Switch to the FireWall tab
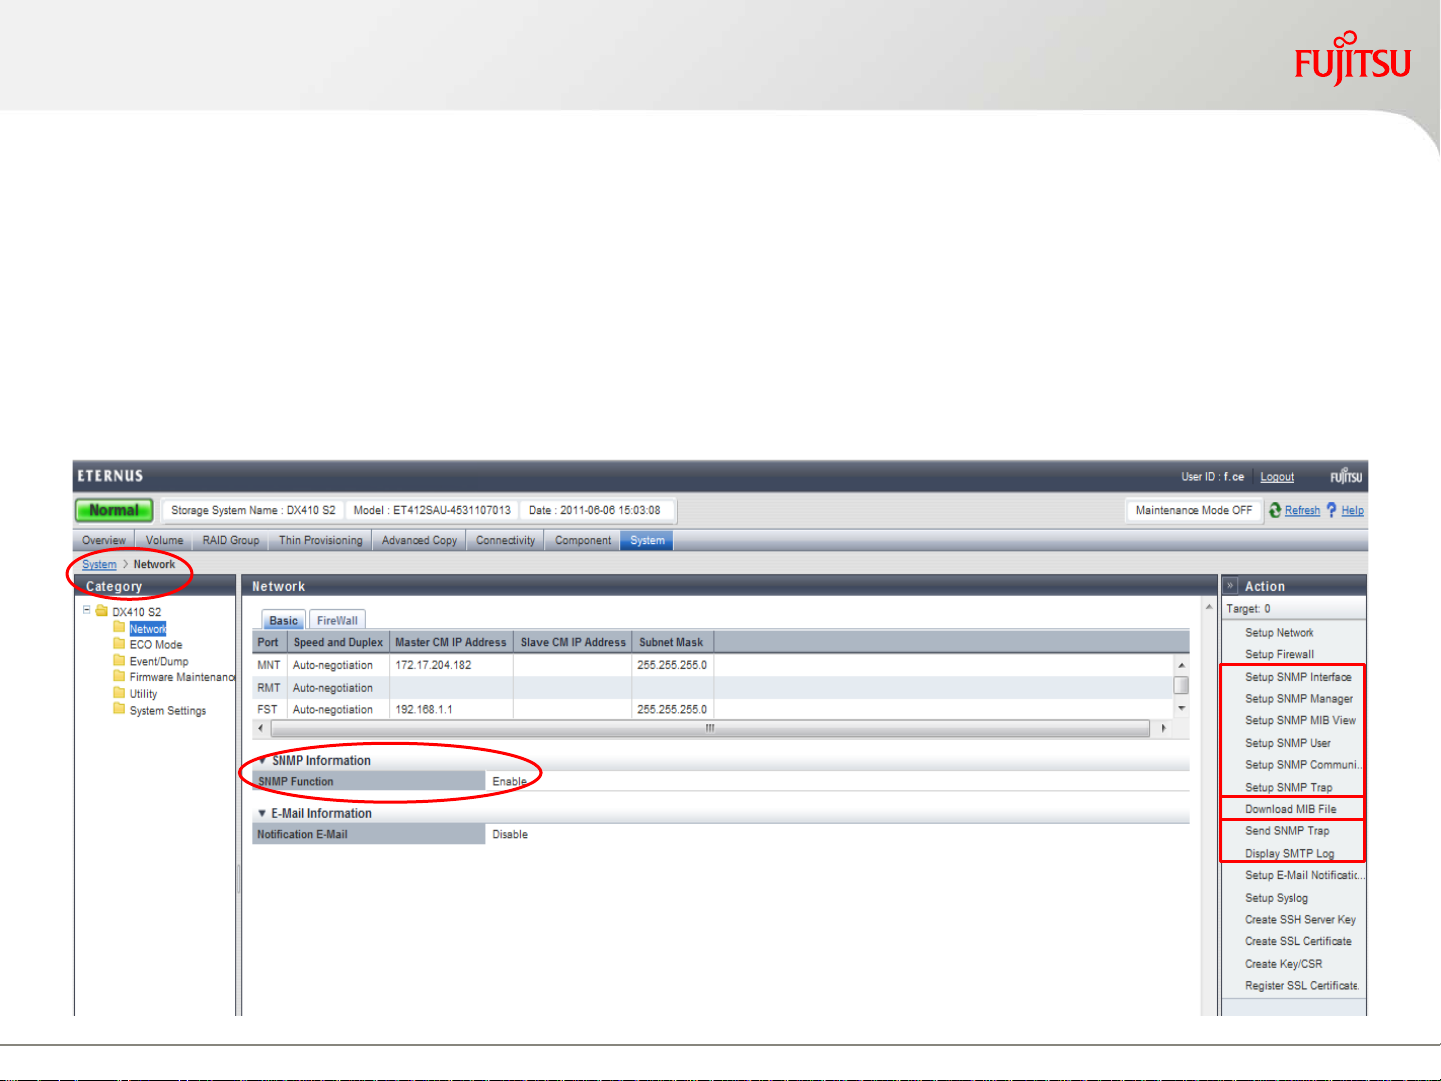The height and width of the screenshot is (1081, 1441). point(337,621)
